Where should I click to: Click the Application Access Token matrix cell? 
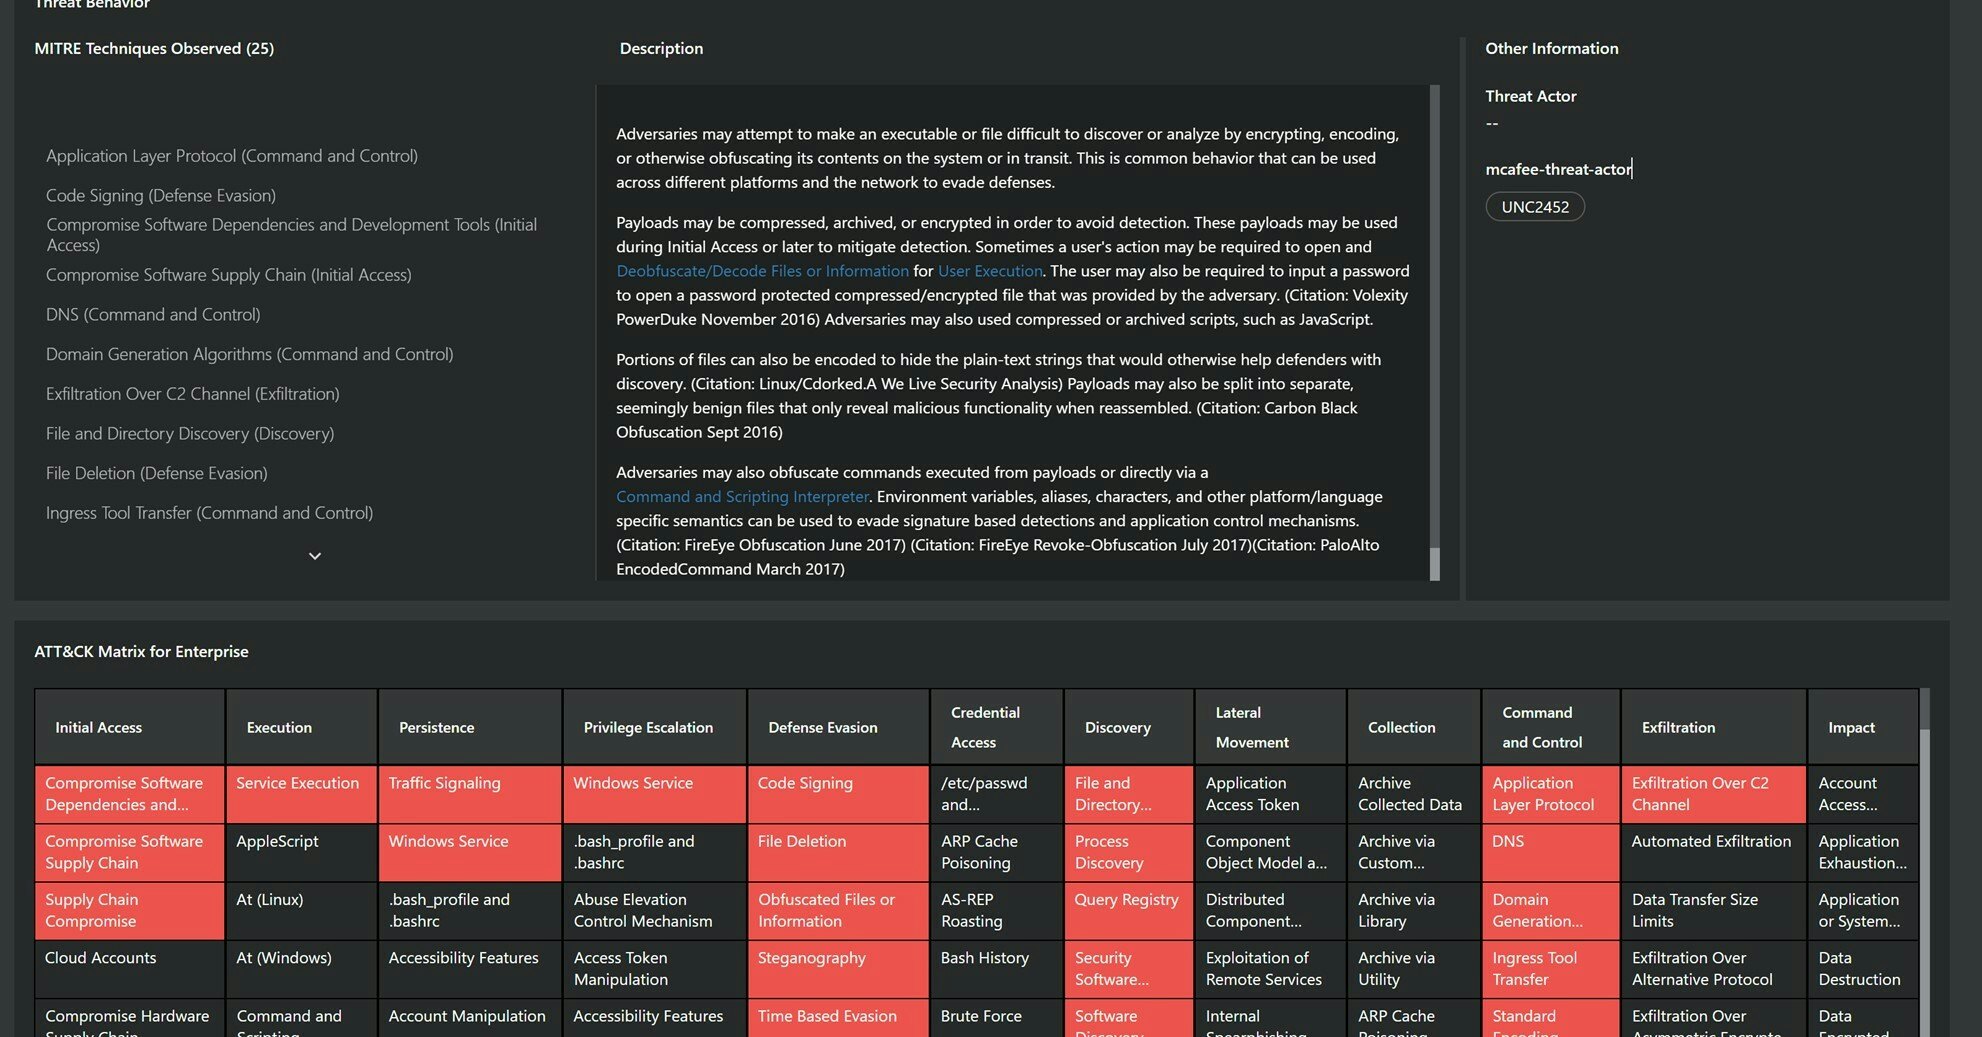pos(1271,794)
